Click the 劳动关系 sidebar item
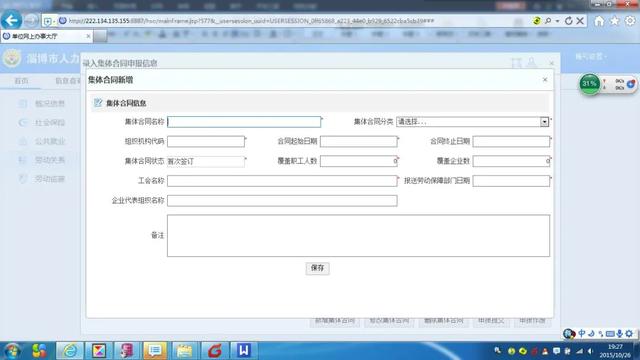Screen dimensions: 640x360 [50, 160]
